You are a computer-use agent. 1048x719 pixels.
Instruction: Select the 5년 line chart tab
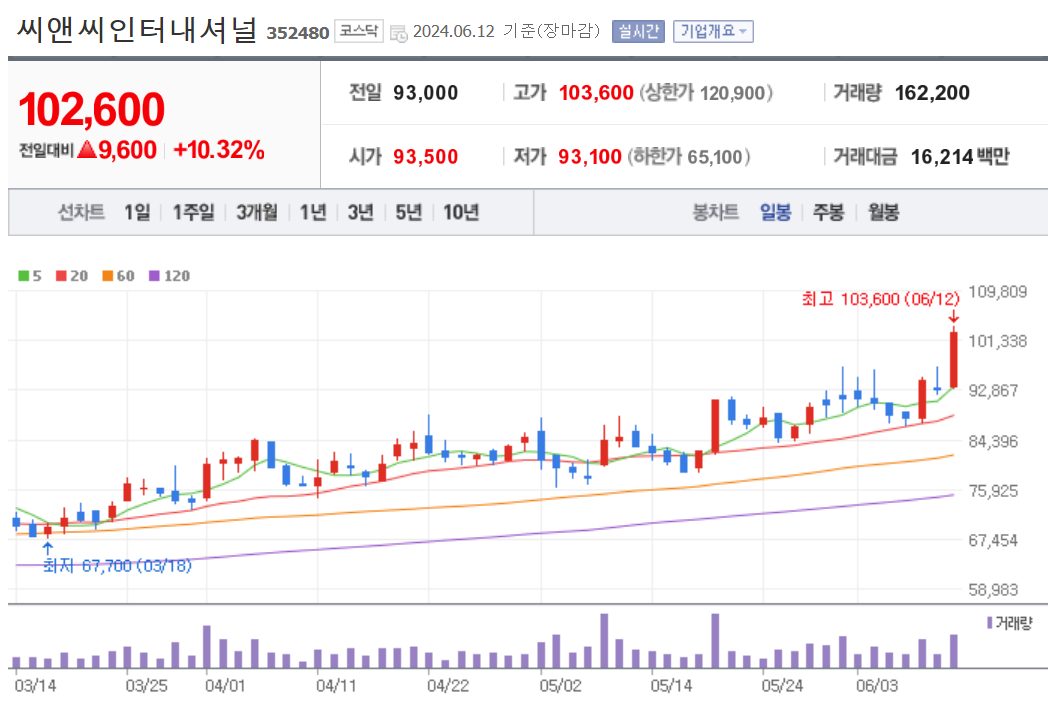[x=408, y=212]
